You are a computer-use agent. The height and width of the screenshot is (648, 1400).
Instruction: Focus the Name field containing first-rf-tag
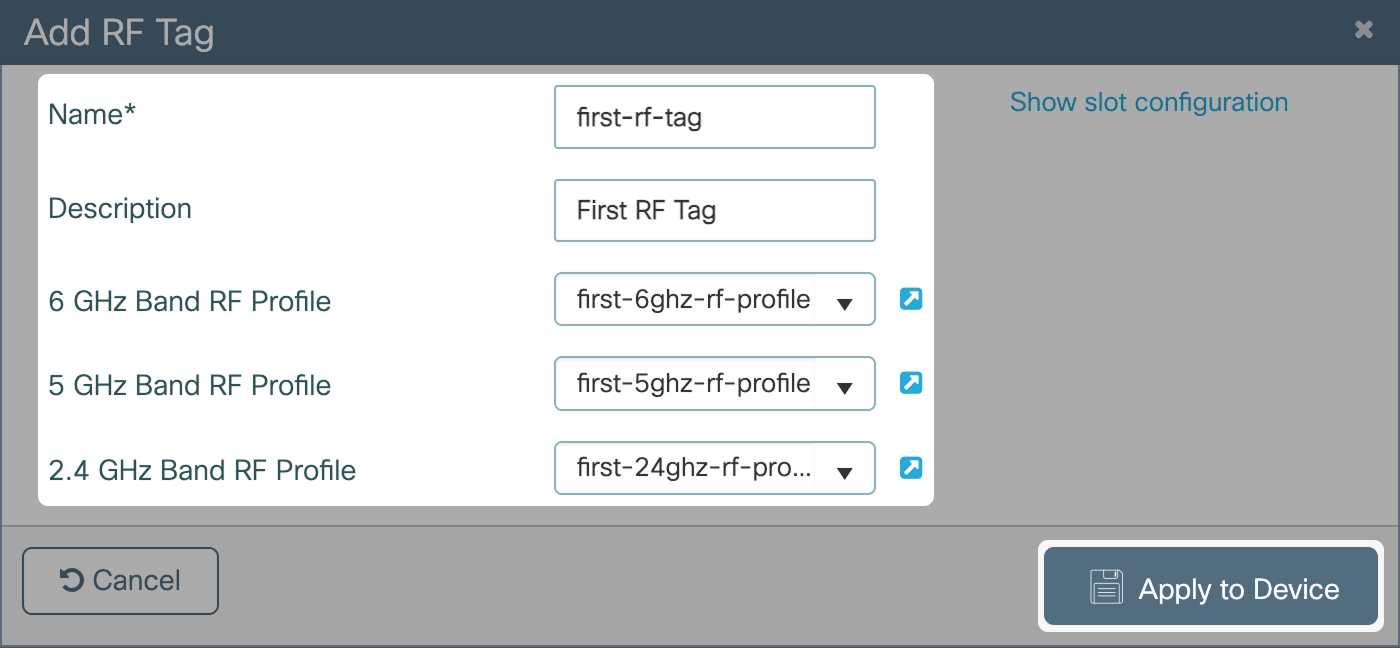coord(714,117)
